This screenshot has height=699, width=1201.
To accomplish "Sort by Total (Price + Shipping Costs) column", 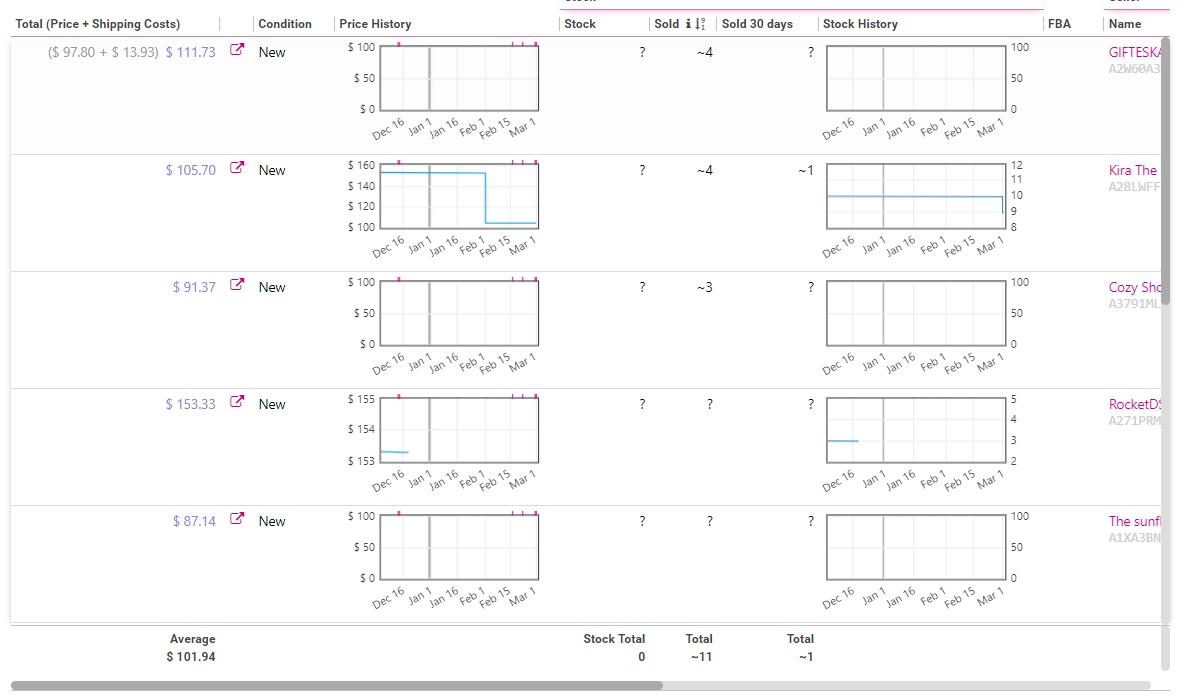I will point(98,24).
